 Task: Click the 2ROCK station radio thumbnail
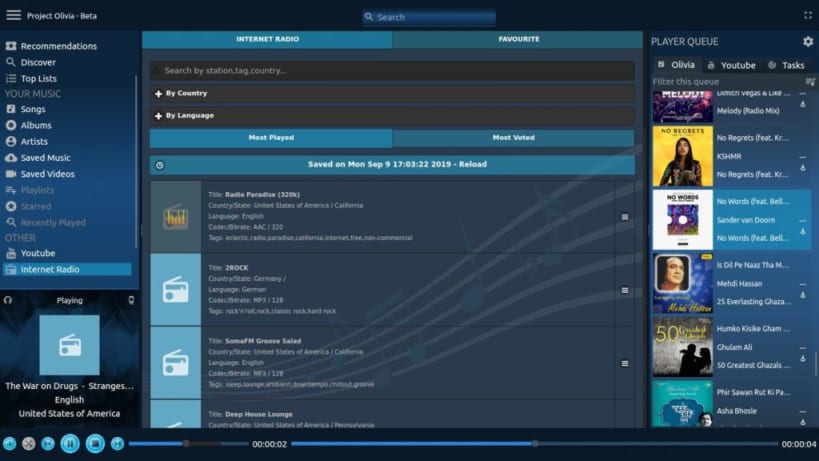[176, 290]
